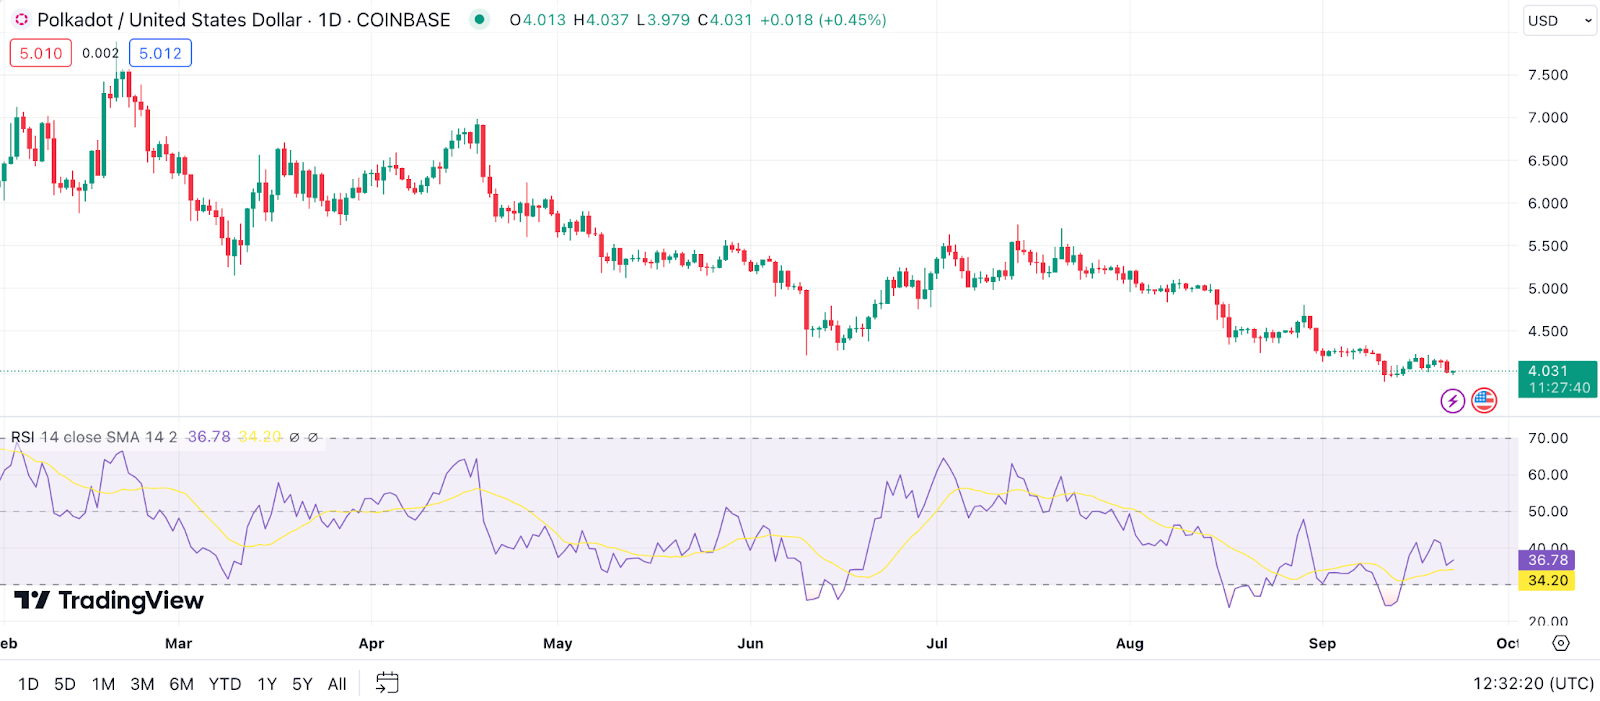Select the 5D time range
This screenshot has height=701, width=1600.
click(65, 684)
